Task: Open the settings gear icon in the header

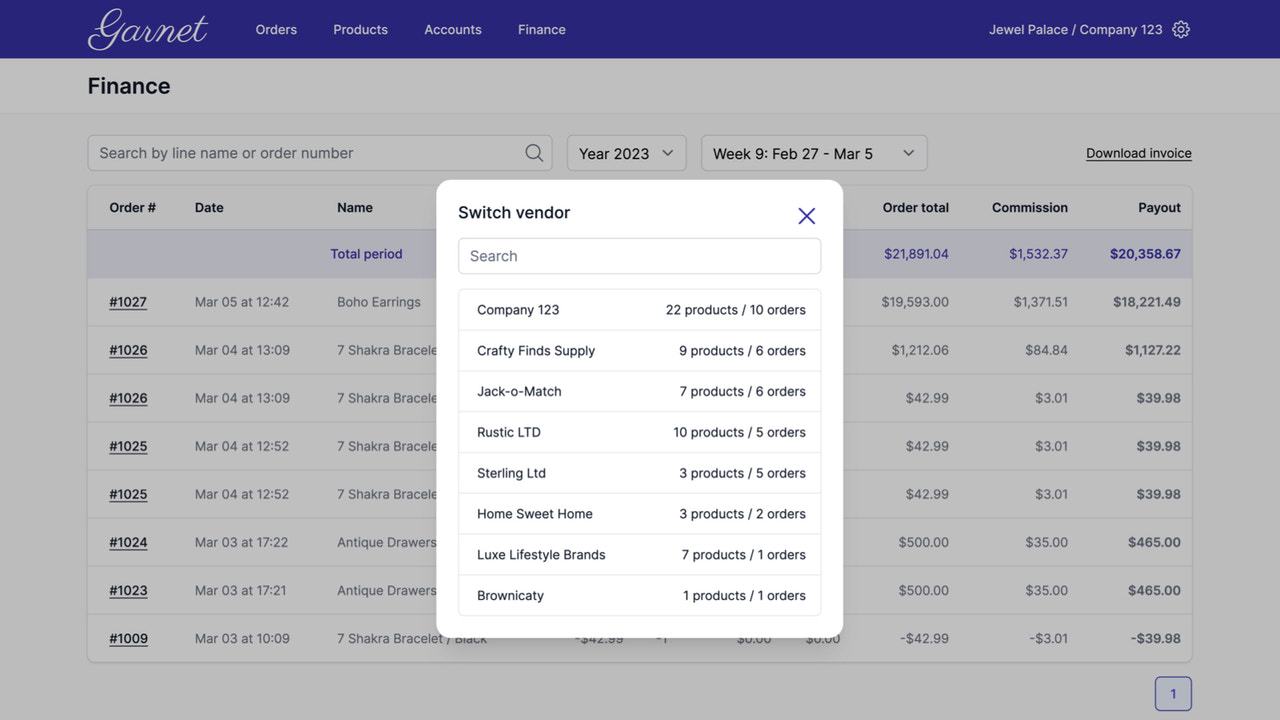Action: click(1181, 29)
